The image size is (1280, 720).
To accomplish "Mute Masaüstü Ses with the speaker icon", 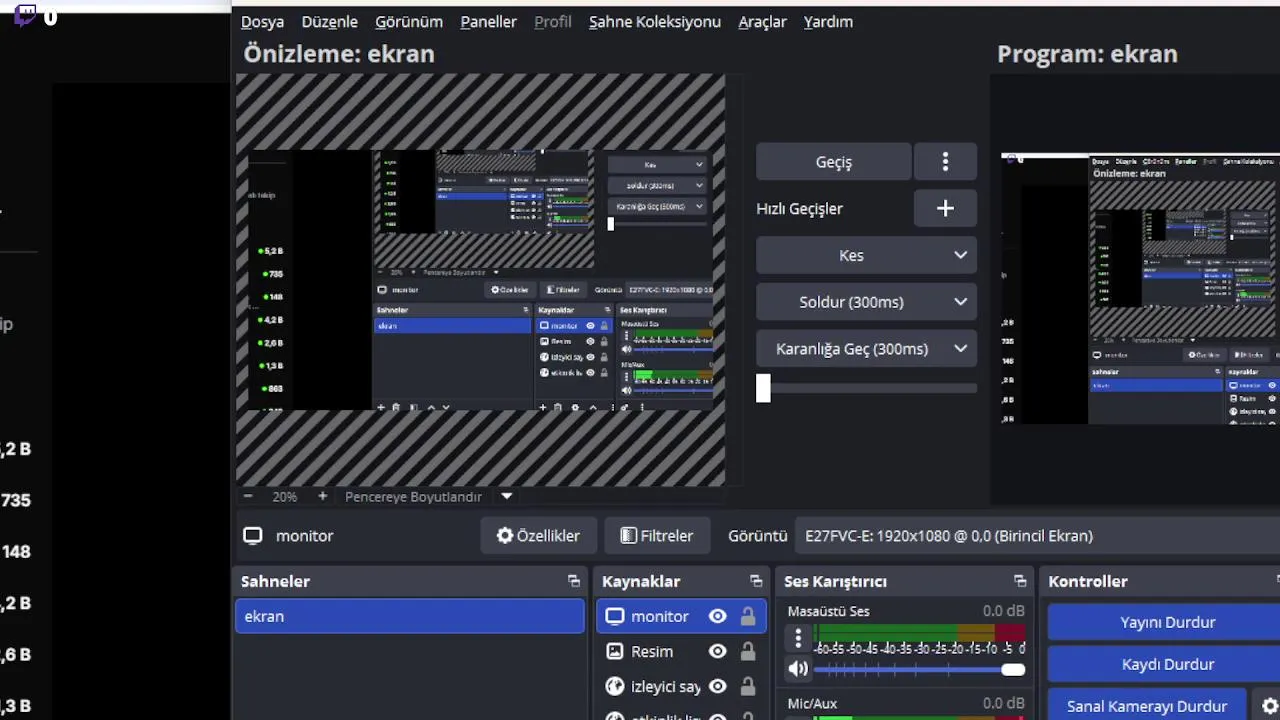I will pyautogui.click(x=798, y=669).
